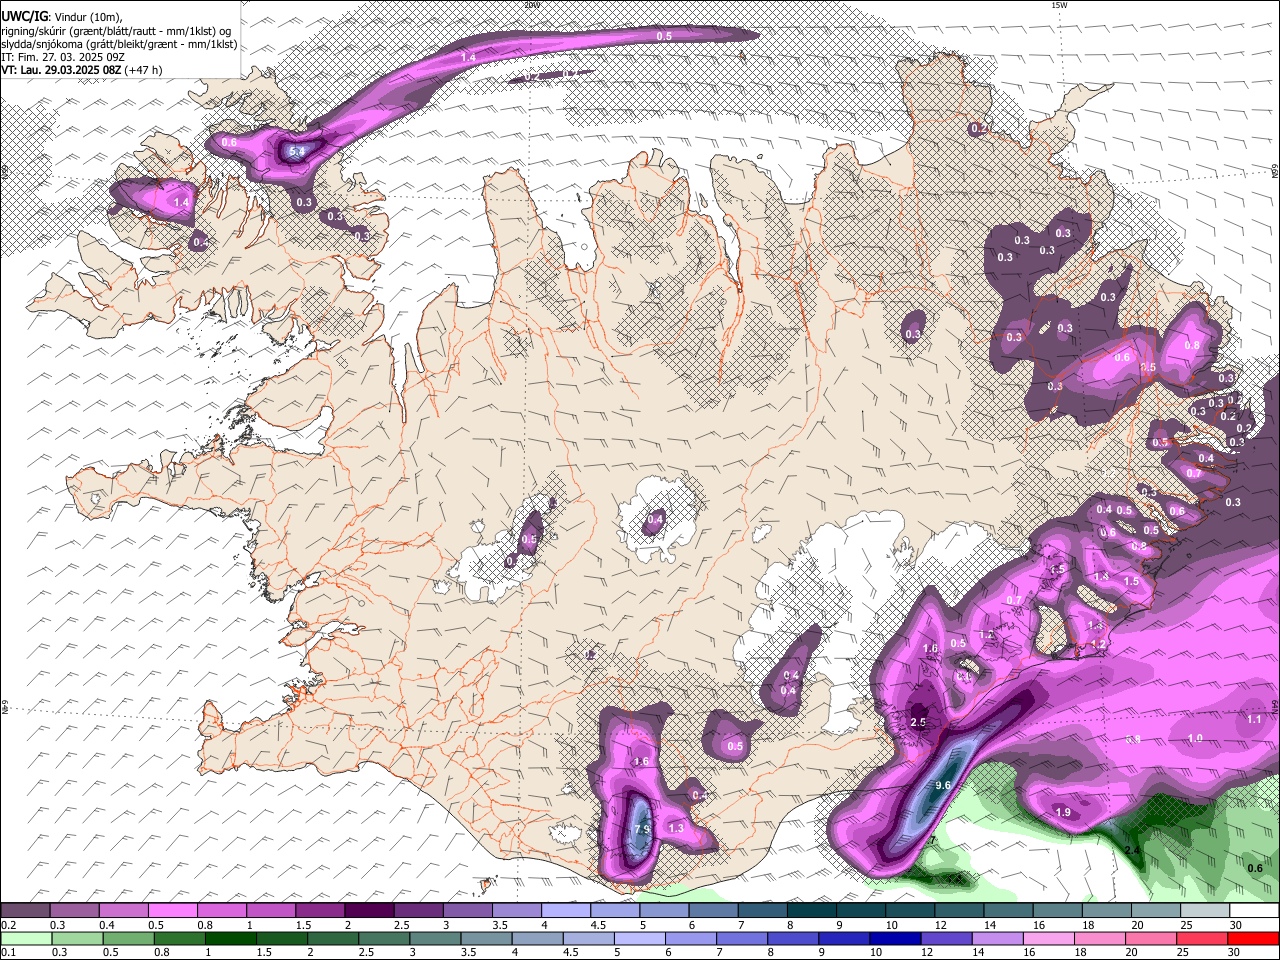Click the 5.4 snowfall value in the Westfjords
Screen dimensions: 1280x960
coord(296,151)
